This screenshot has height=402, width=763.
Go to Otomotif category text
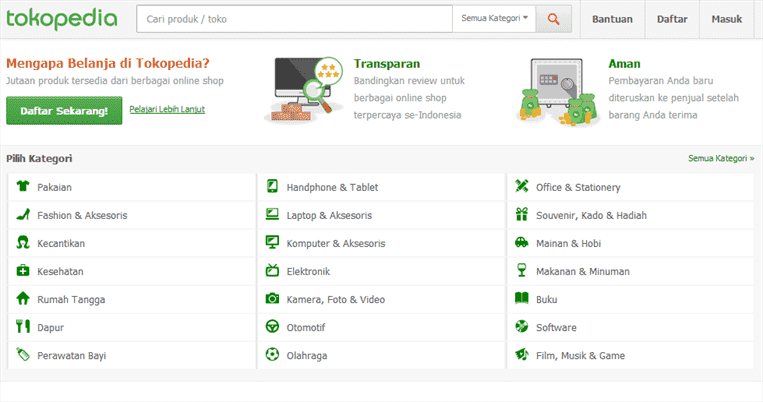306,328
